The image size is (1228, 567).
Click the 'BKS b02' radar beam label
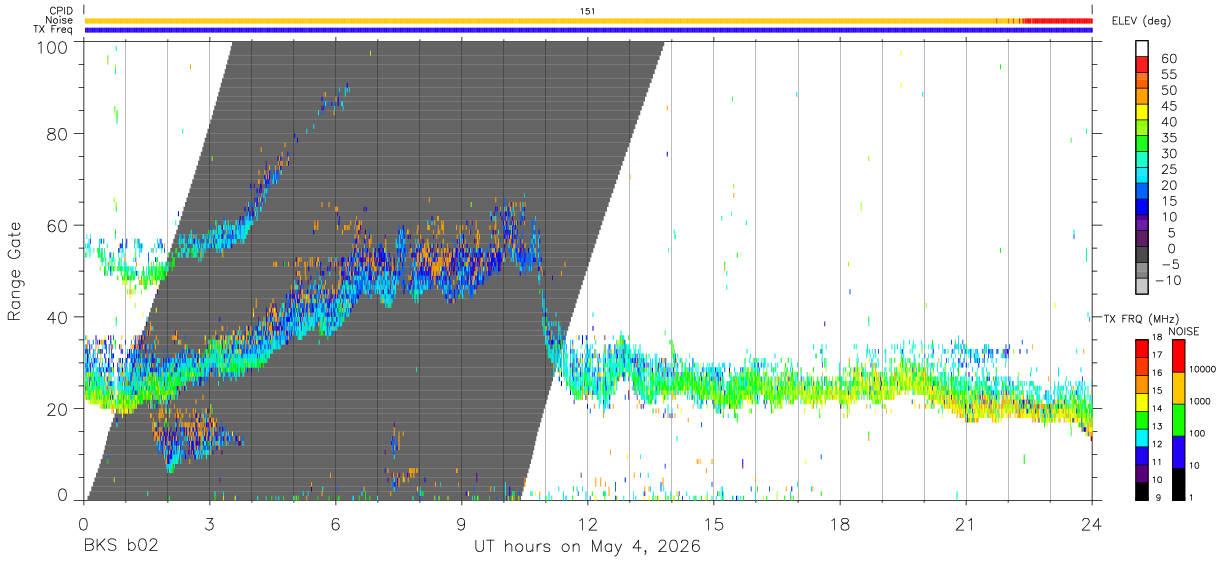tap(120, 547)
